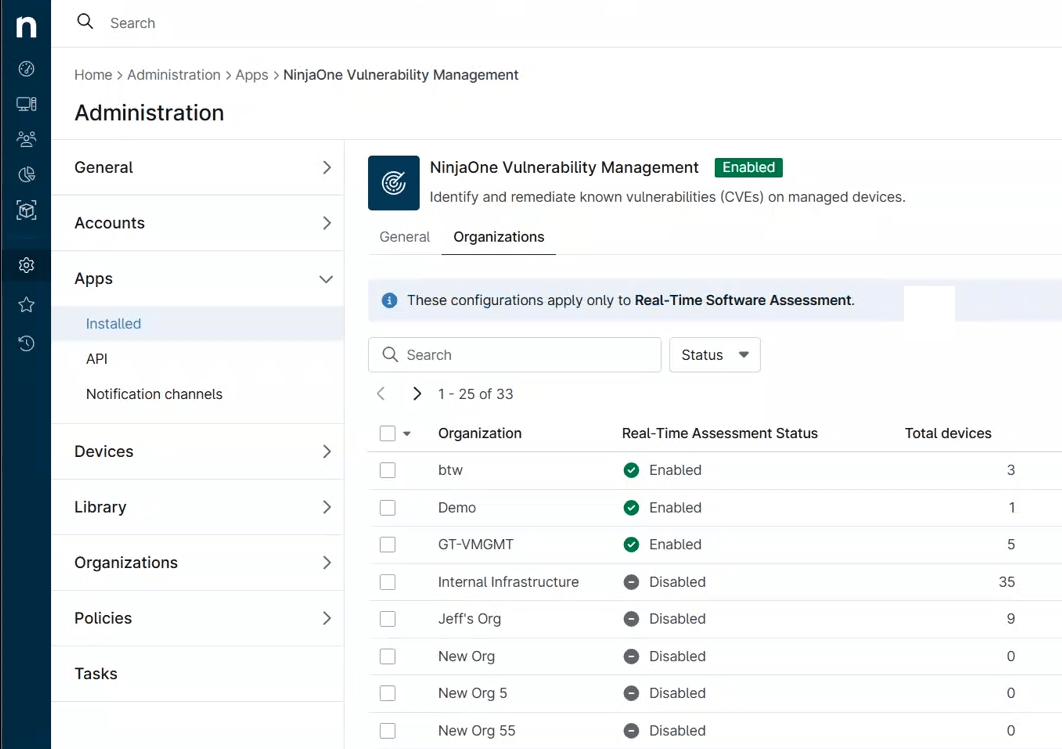Click the top search magnifier icon
Screen dimensions: 1062x749
pyautogui.click(x=85, y=22)
